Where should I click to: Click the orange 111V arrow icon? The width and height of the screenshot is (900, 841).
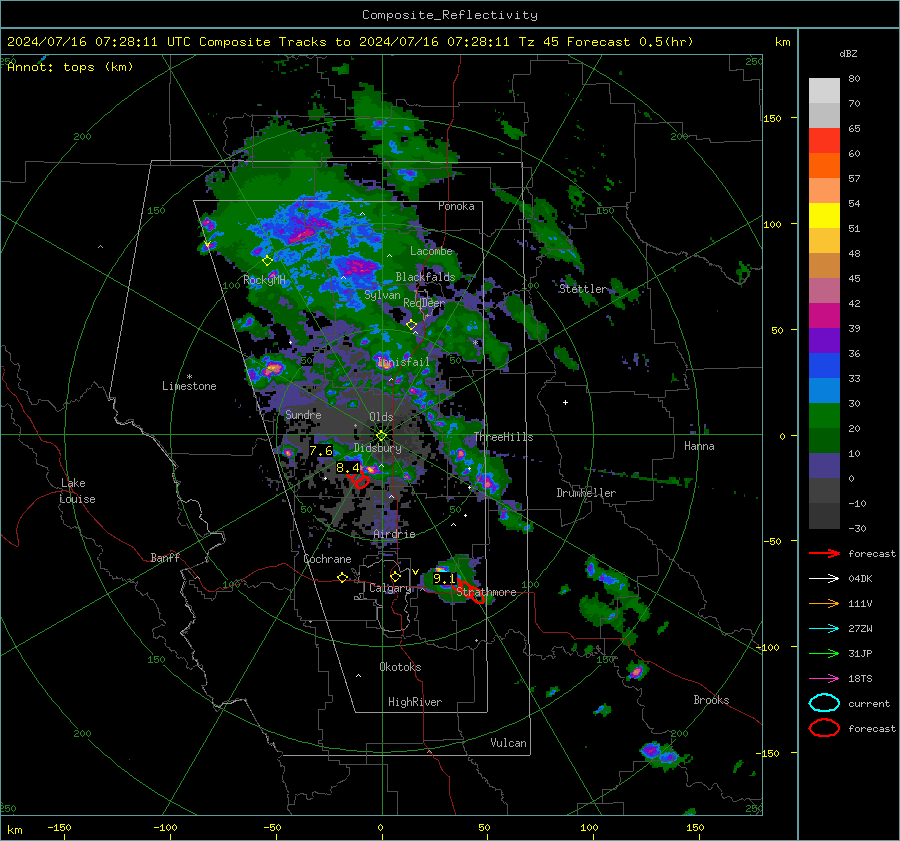(824, 603)
